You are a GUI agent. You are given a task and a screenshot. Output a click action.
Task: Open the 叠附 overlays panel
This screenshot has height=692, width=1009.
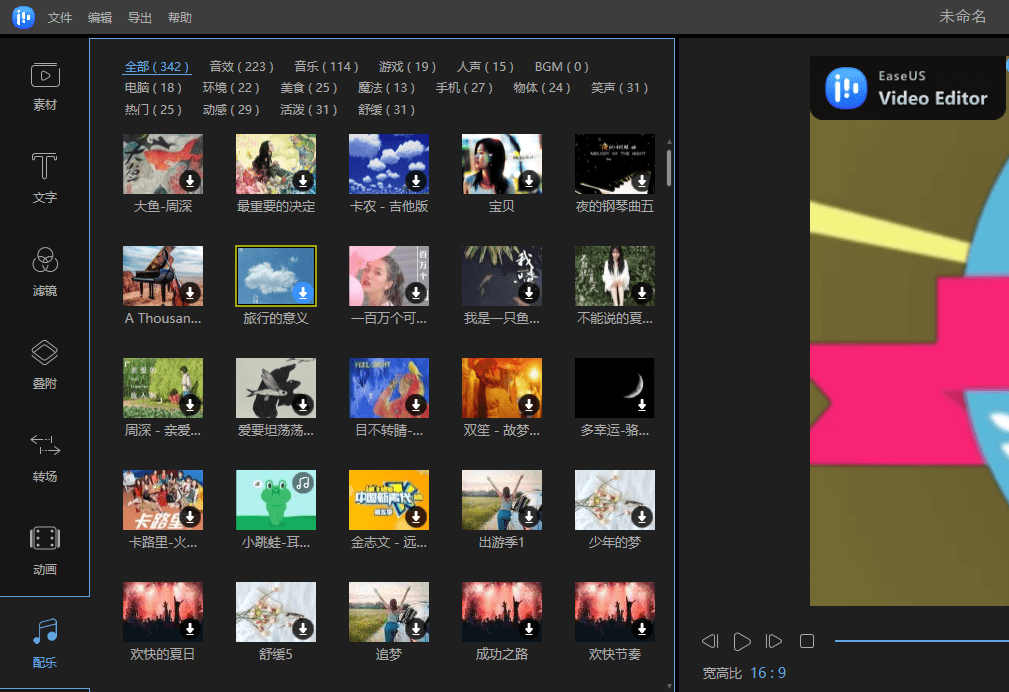pos(45,363)
